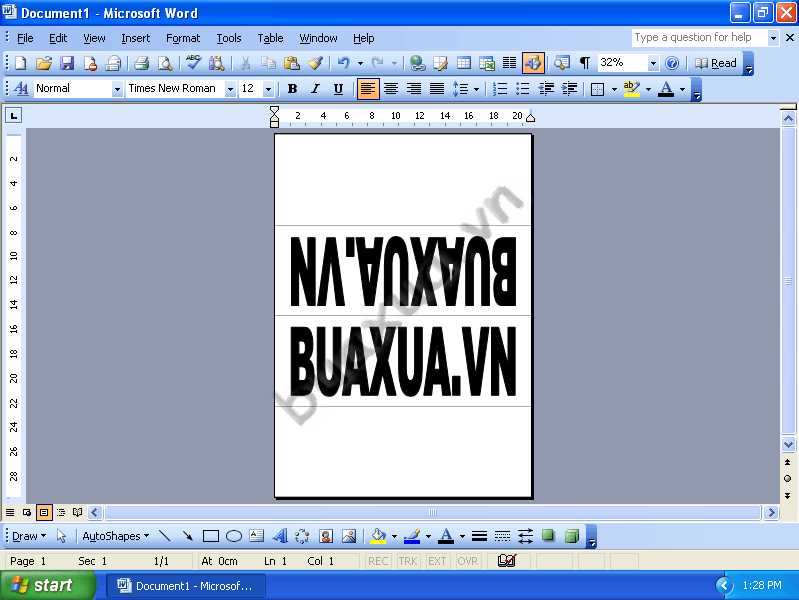
Task: Open the Undo history dropdown arrow
Action: 360,63
